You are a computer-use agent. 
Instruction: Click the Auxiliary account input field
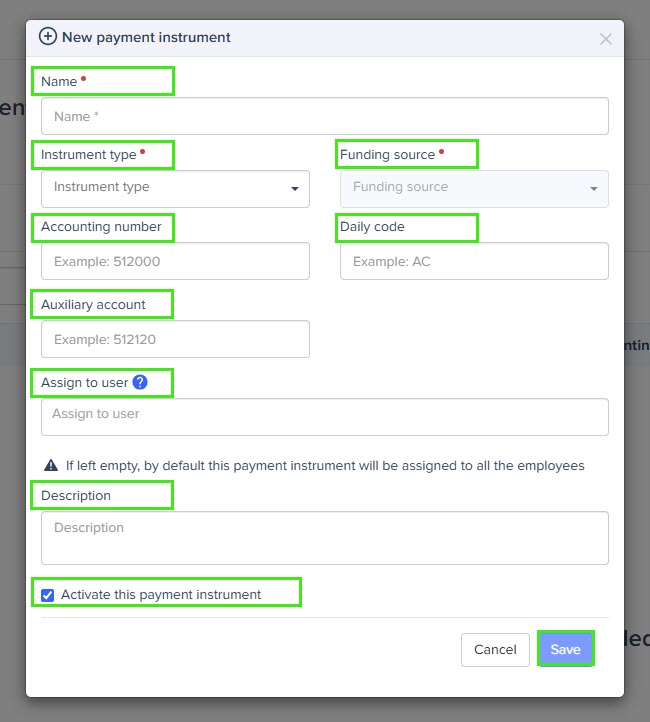click(175, 339)
